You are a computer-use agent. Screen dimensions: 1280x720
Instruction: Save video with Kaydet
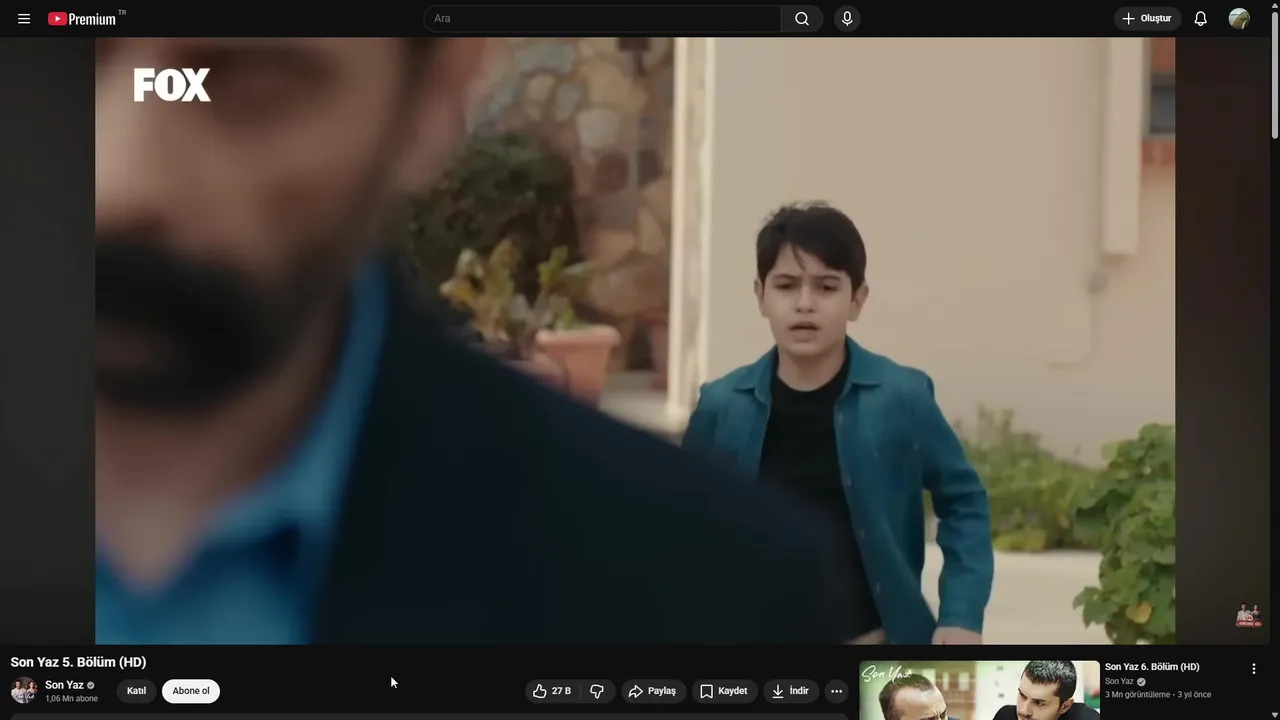(724, 691)
